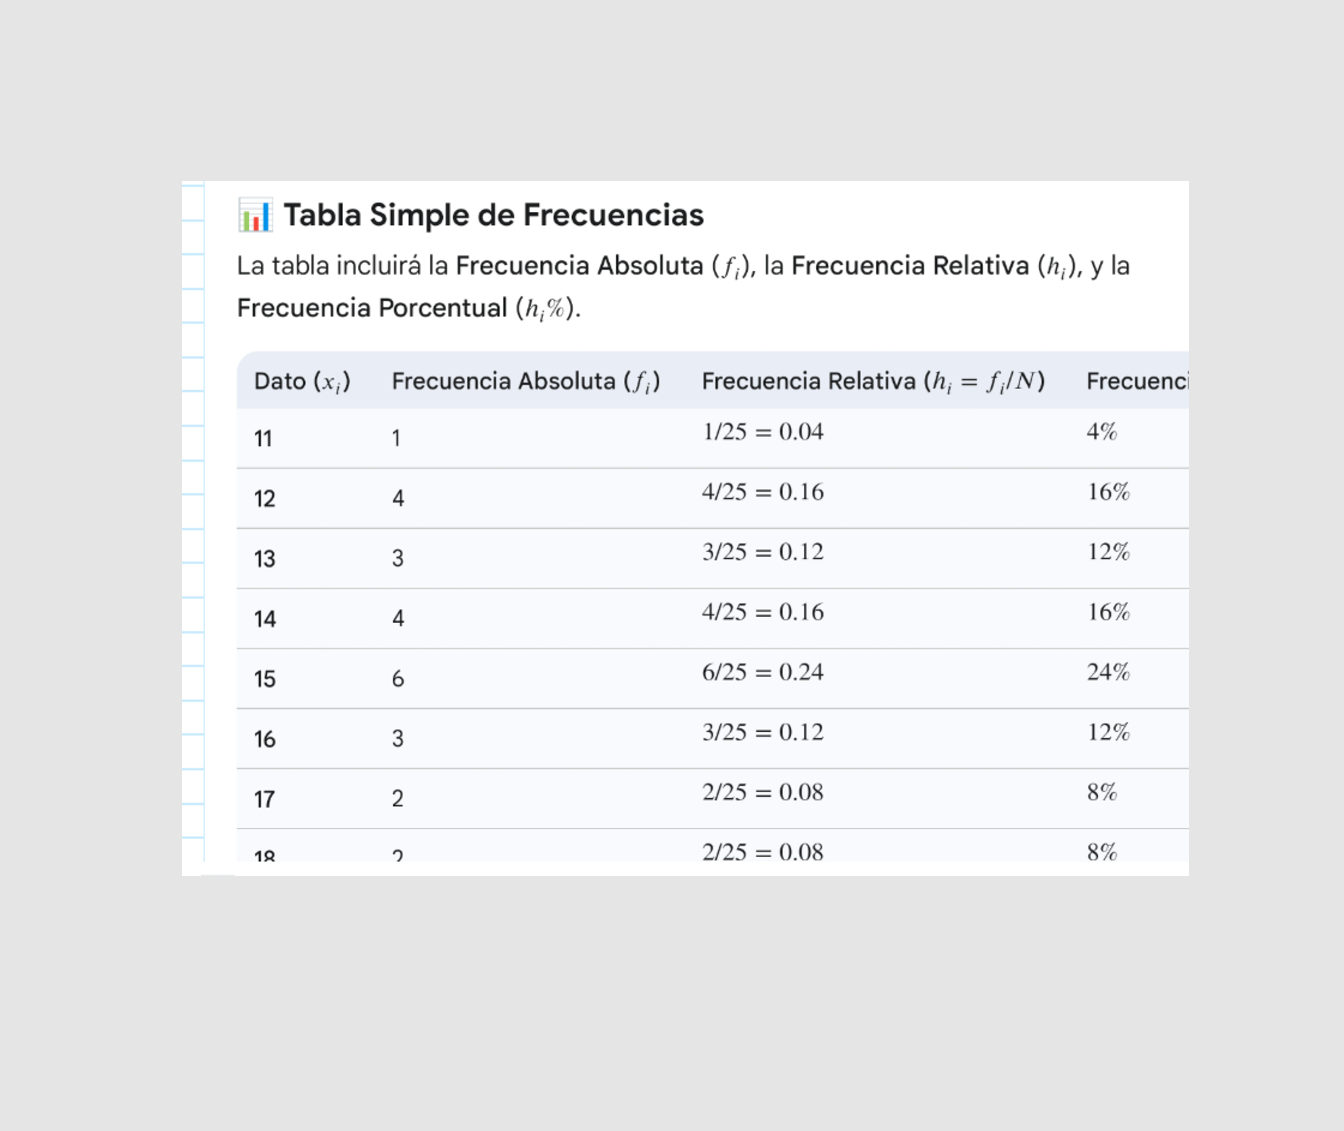Image resolution: width=1344 pixels, height=1131 pixels.
Task: Click the 4% percentage cell
Action: [x=1102, y=432]
